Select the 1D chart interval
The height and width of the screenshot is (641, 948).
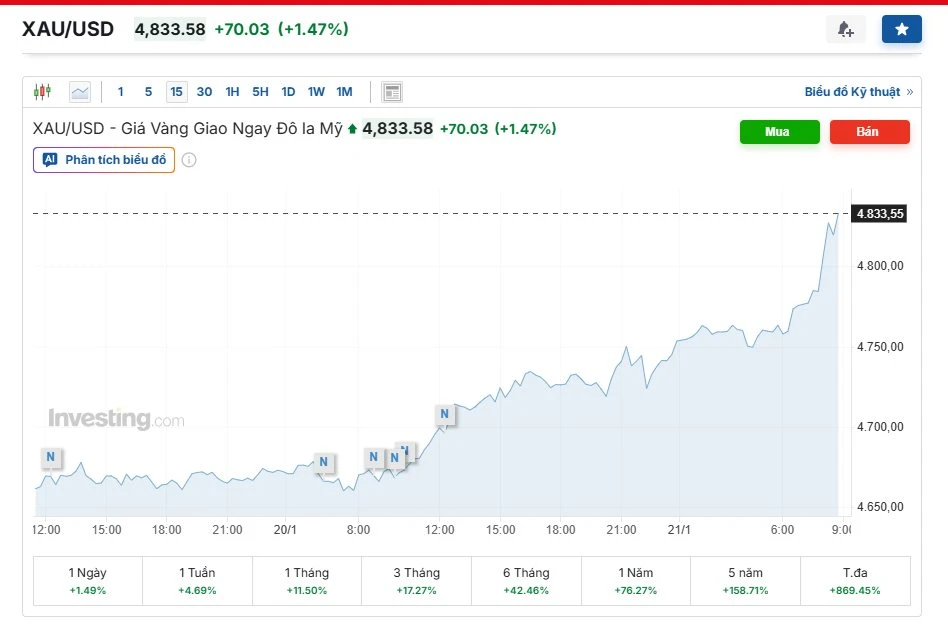(288, 92)
